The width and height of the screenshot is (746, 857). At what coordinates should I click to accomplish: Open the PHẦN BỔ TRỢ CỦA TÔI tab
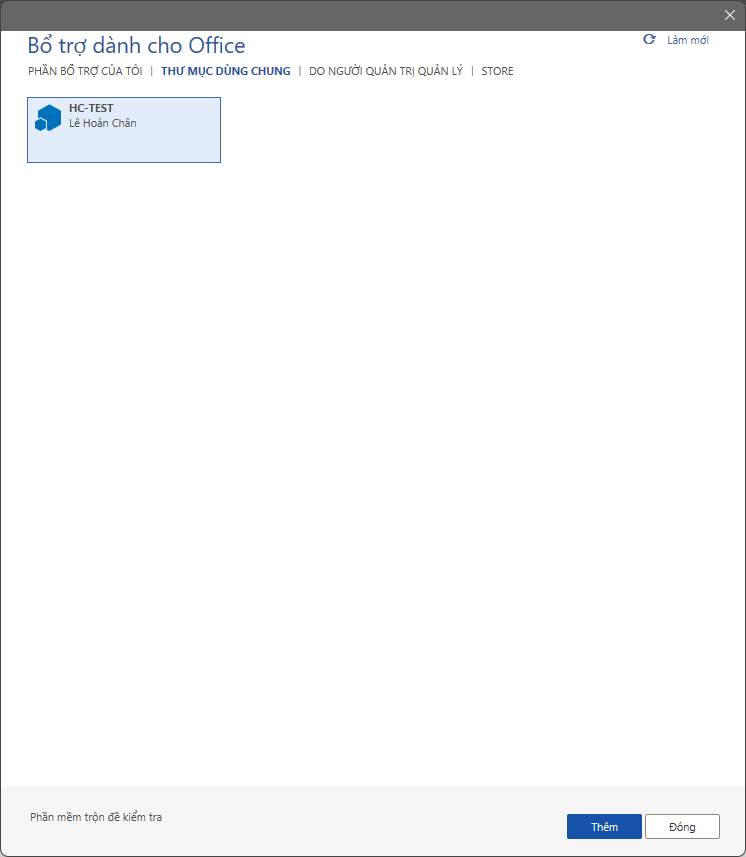(x=85, y=71)
